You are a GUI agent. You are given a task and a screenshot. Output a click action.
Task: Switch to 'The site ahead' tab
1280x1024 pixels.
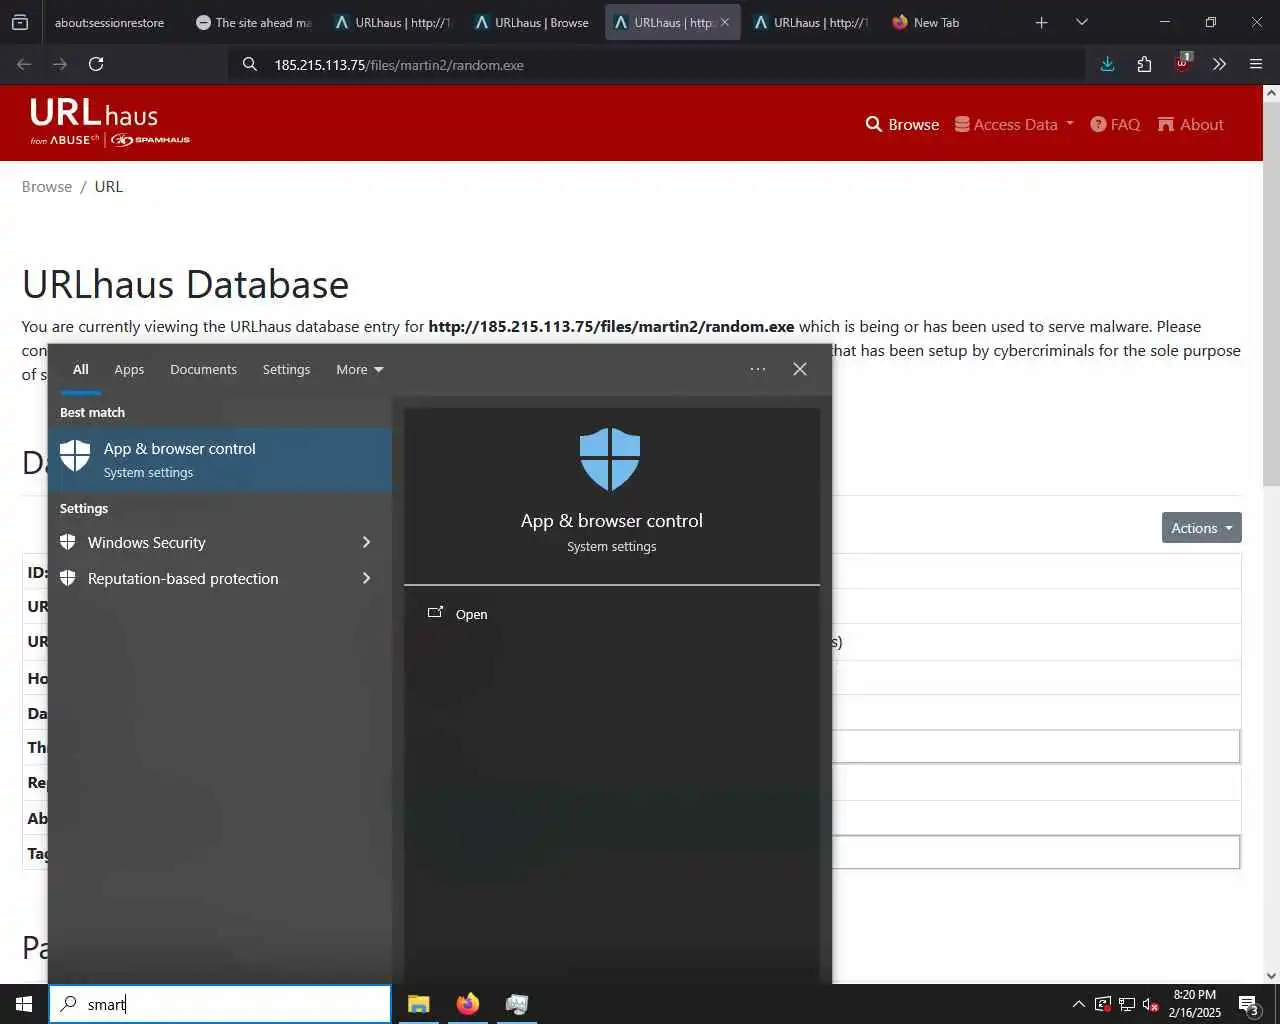click(x=253, y=22)
